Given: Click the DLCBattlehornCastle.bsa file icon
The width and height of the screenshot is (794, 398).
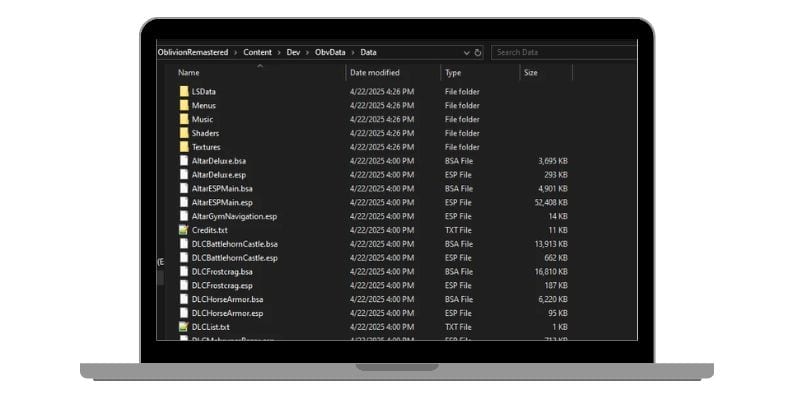Looking at the screenshot, I should click(x=184, y=244).
